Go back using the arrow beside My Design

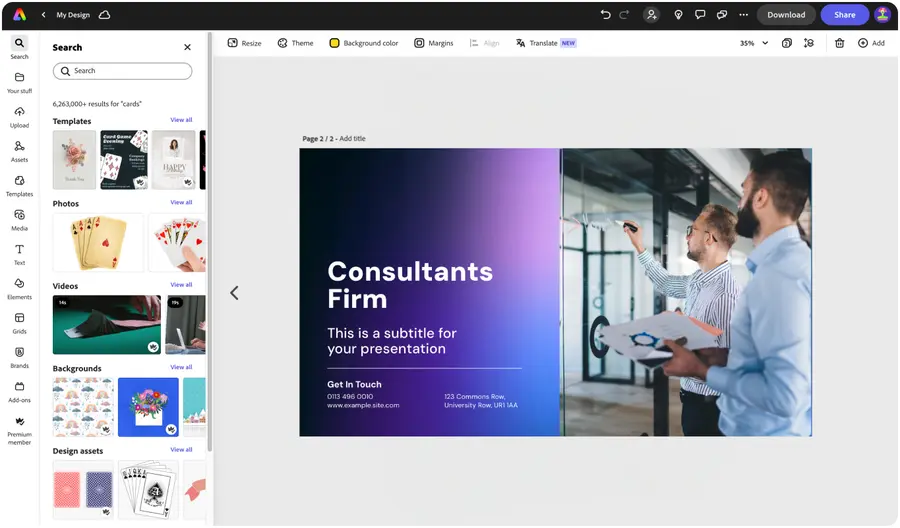click(44, 15)
